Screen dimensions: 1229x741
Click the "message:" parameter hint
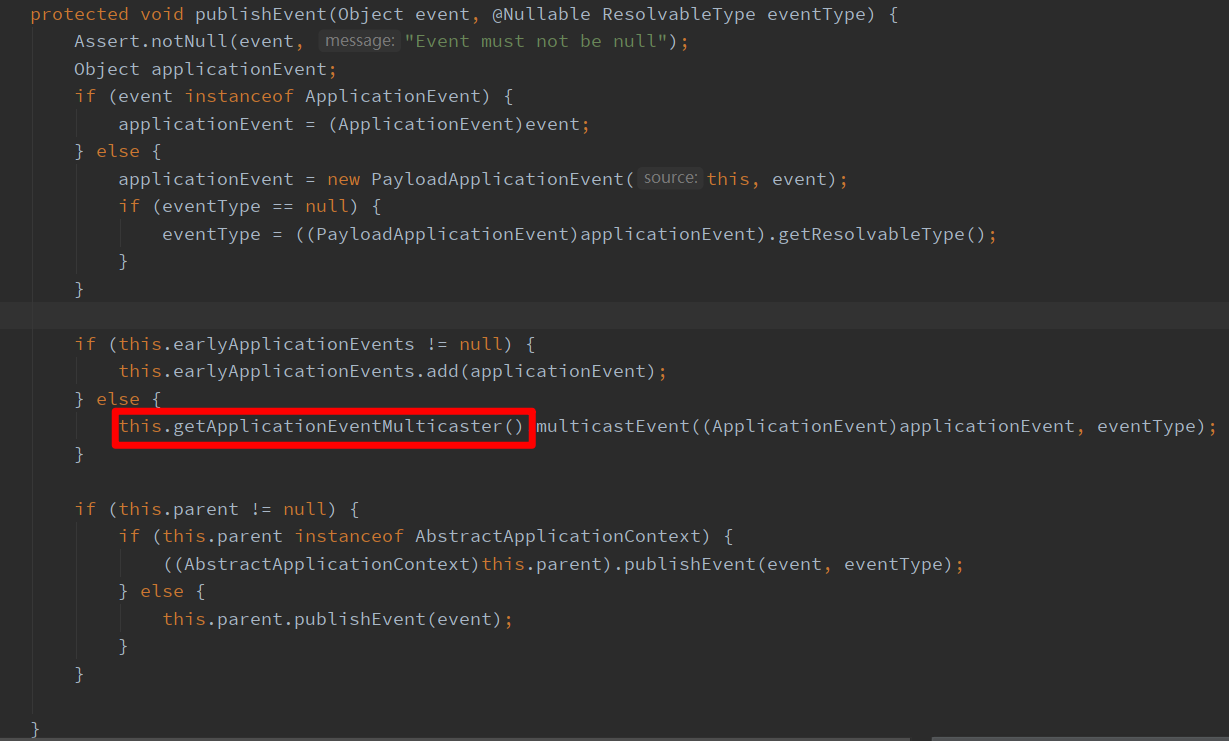(x=359, y=41)
